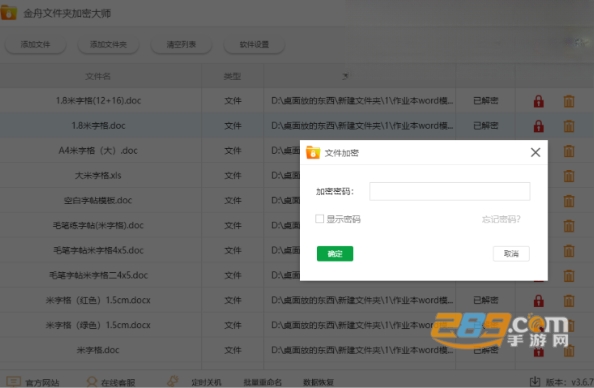
Task: Click the 已解密 status of 1.8米字格(12+16).doc
Action: pyautogui.click(x=486, y=101)
